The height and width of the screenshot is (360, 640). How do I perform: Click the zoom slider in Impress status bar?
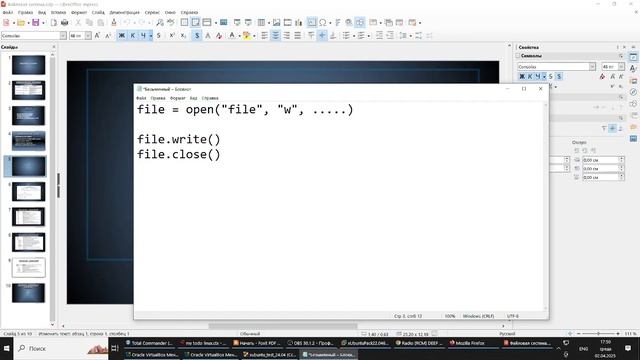point(598,333)
